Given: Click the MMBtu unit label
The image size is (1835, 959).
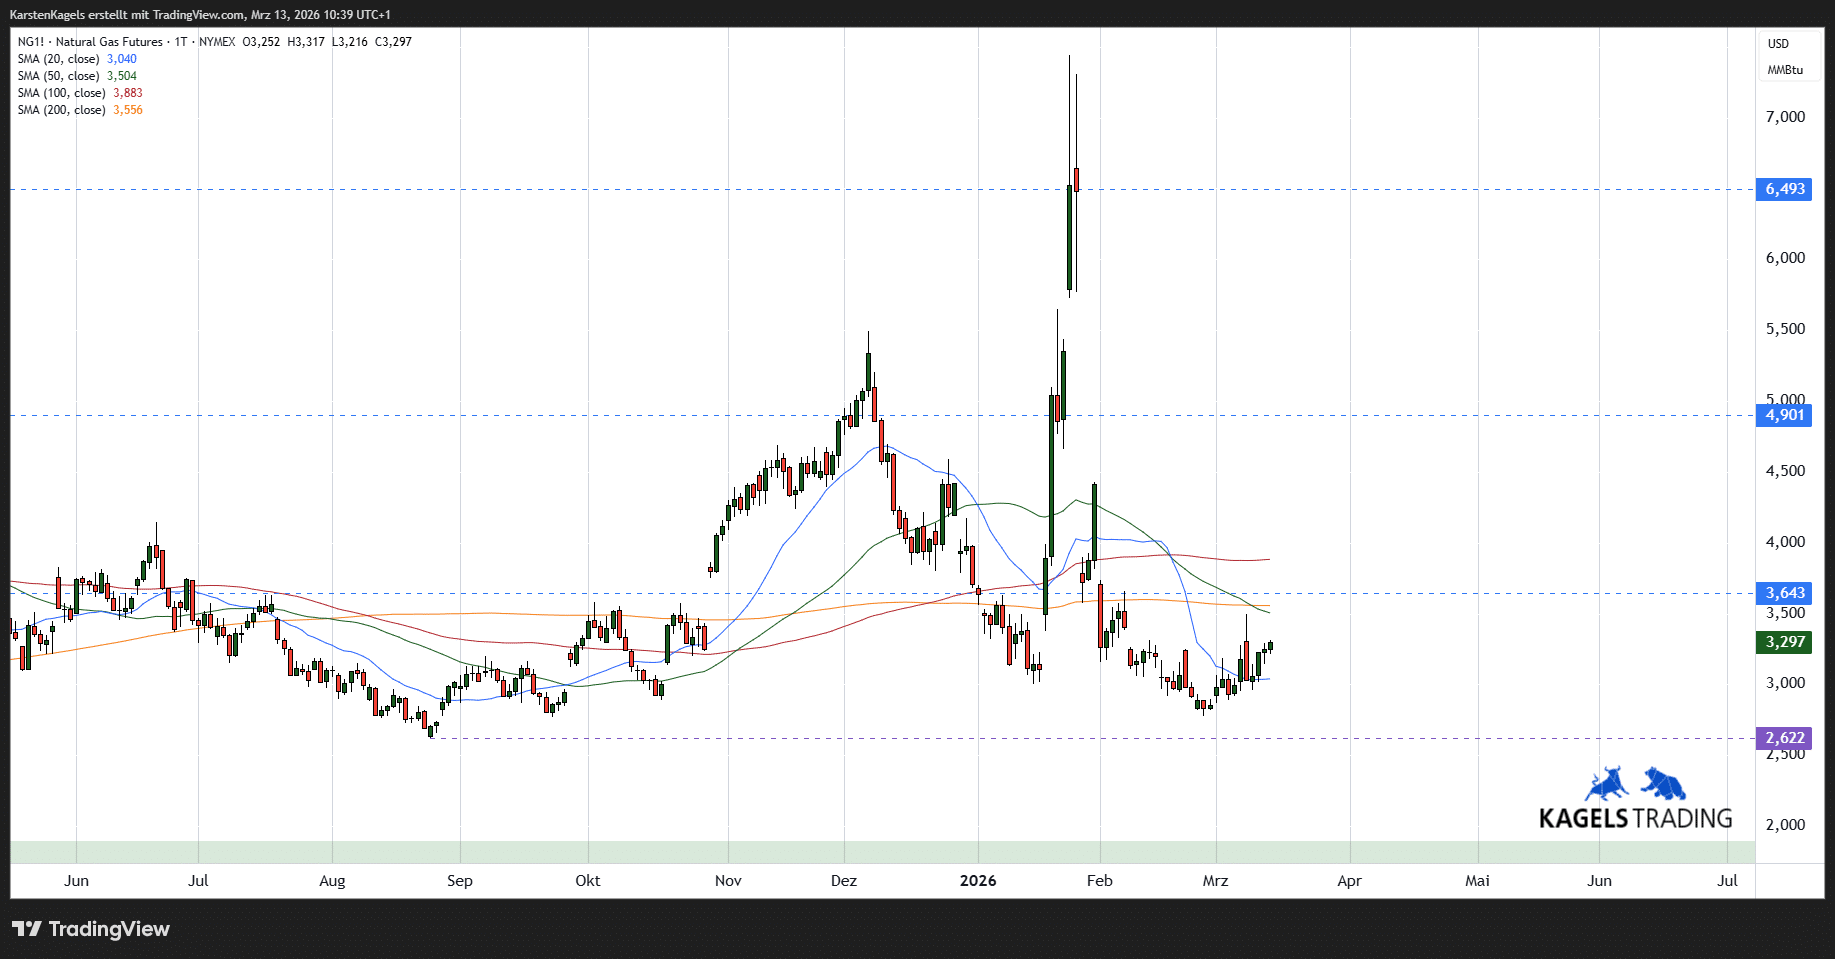Looking at the screenshot, I should (x=1784, y=70).
